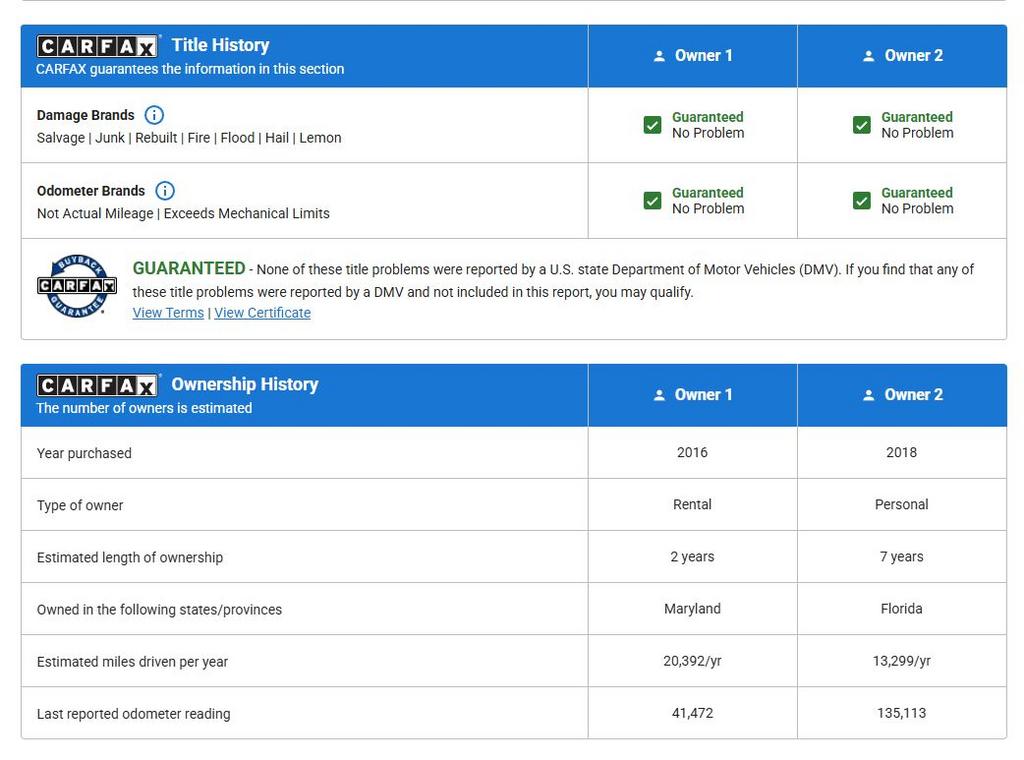Viewport: 1024px width, 760px height.
Task: Select Owner 2 last odometer reading 135,113
Action: click(x=901, y=713)
